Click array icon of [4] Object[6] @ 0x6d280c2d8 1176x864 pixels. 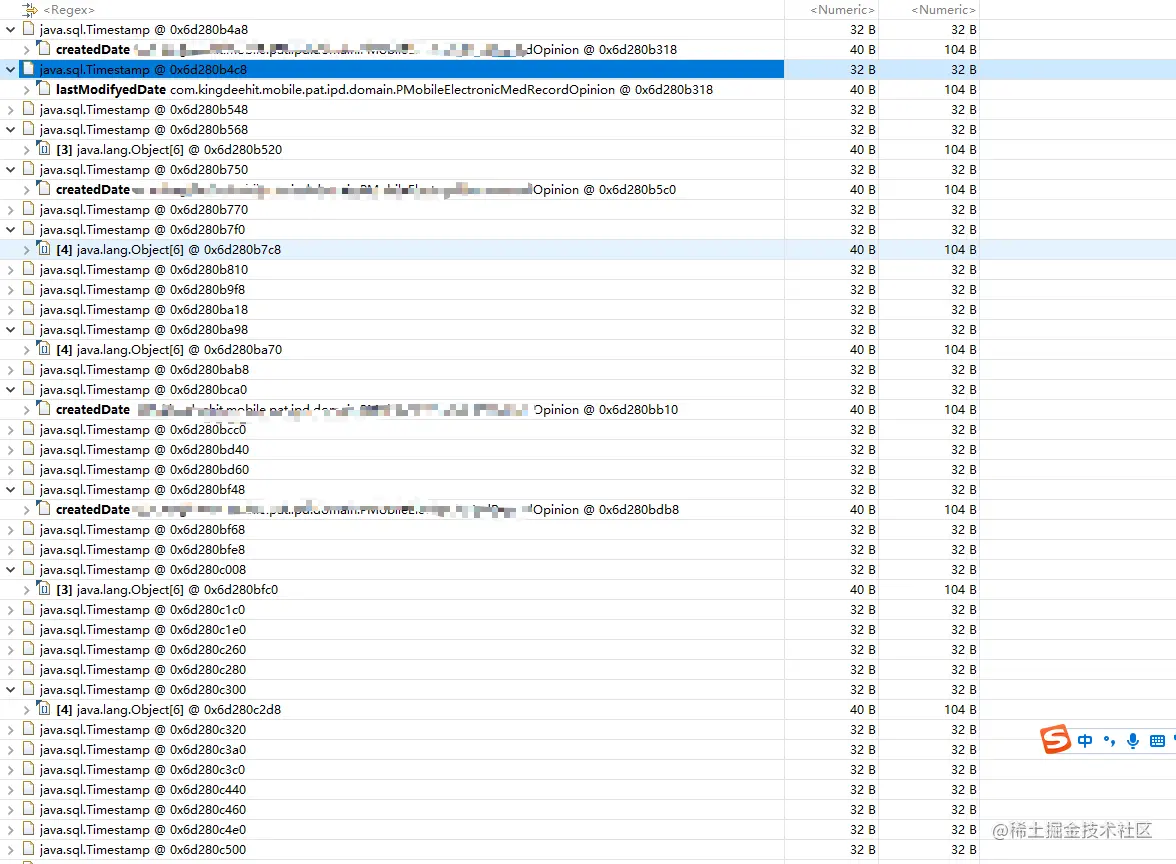point(44,709)
